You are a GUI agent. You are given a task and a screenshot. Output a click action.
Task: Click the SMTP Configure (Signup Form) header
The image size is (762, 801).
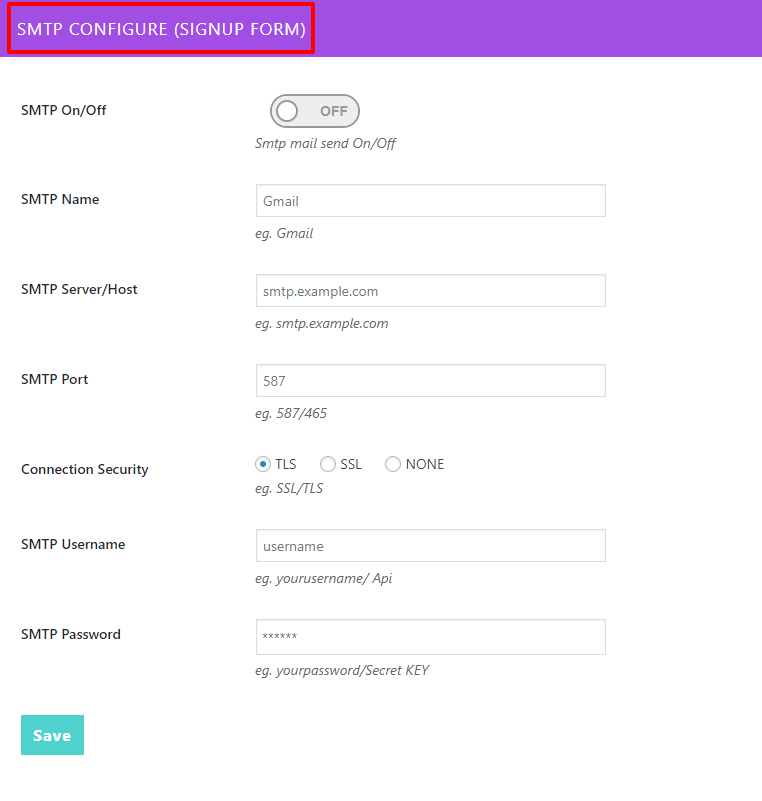pos(162,29)
